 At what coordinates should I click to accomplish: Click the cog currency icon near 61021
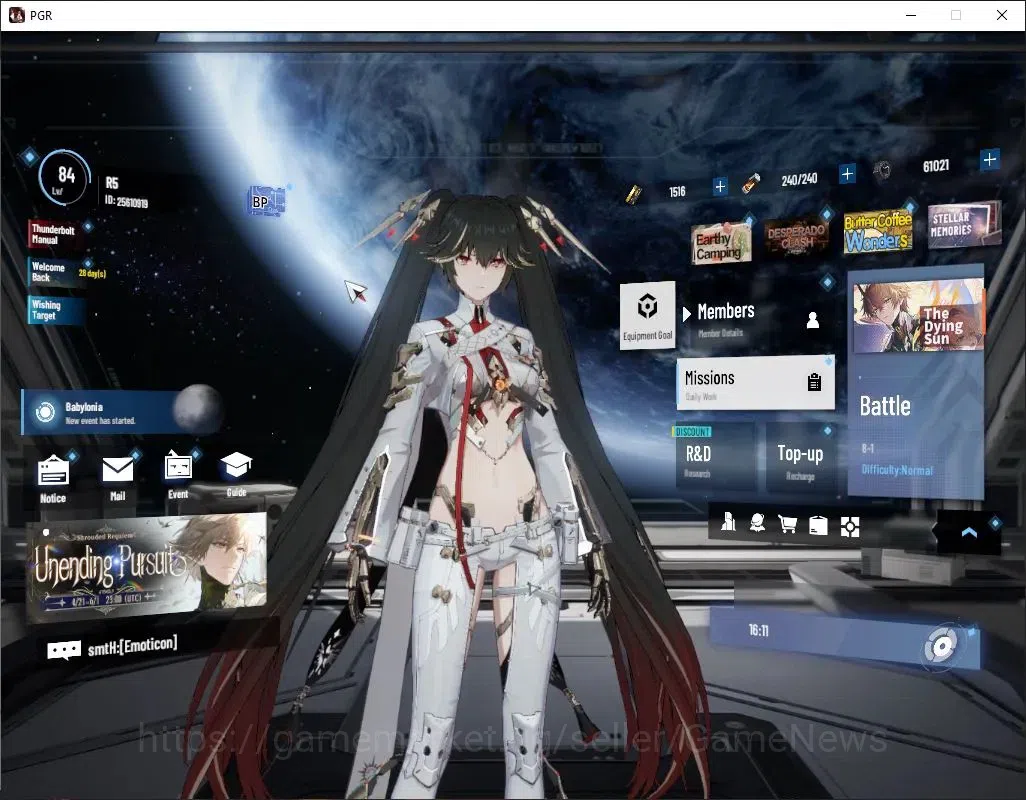tap(882, 171)
